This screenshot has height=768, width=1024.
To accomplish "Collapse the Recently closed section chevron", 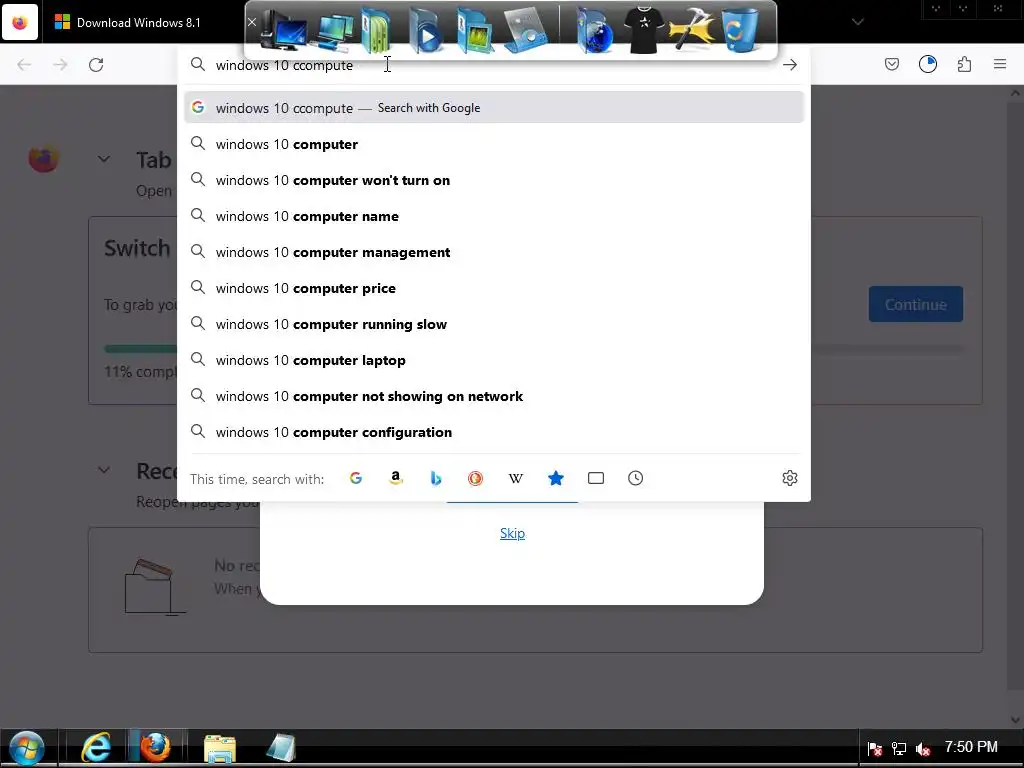I will (104, 470).
